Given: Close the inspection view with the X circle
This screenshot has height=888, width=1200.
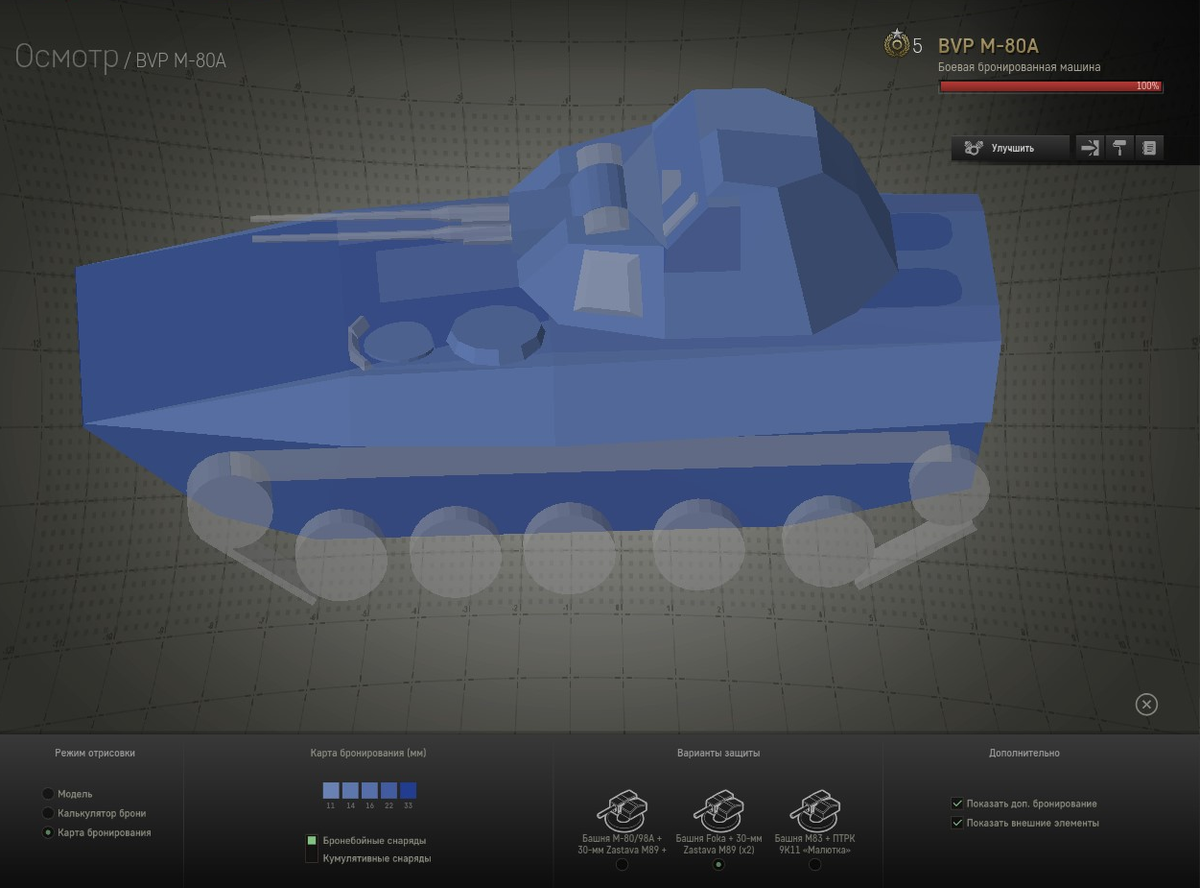Looking at the screenshot, I should pos(1147,704).
